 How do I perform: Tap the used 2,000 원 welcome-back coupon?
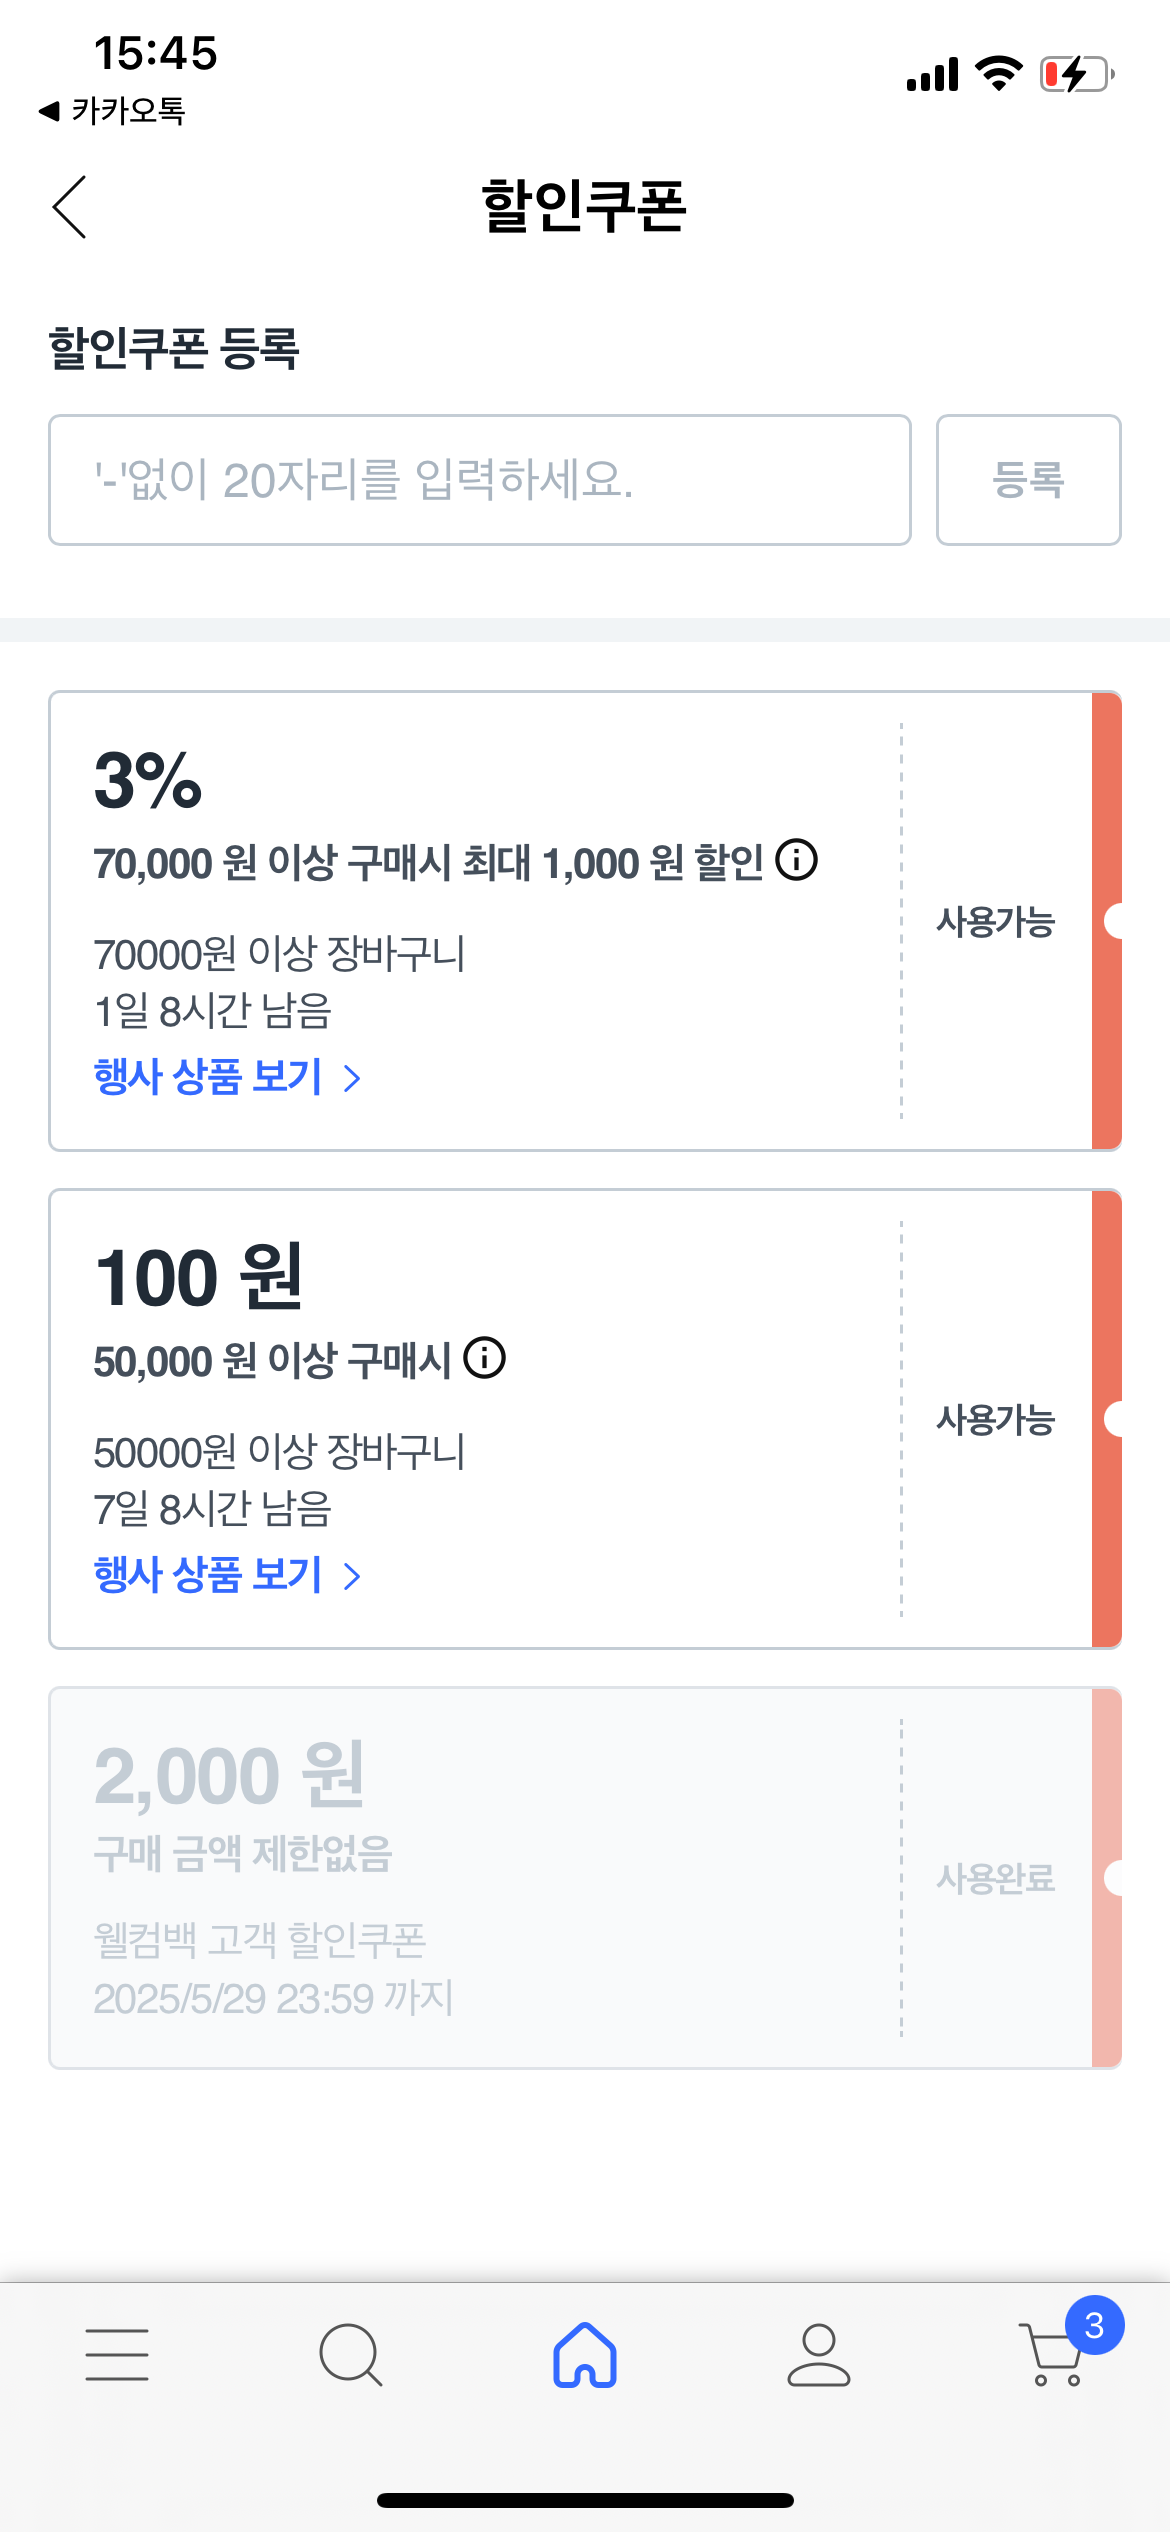click(585, 1878)
